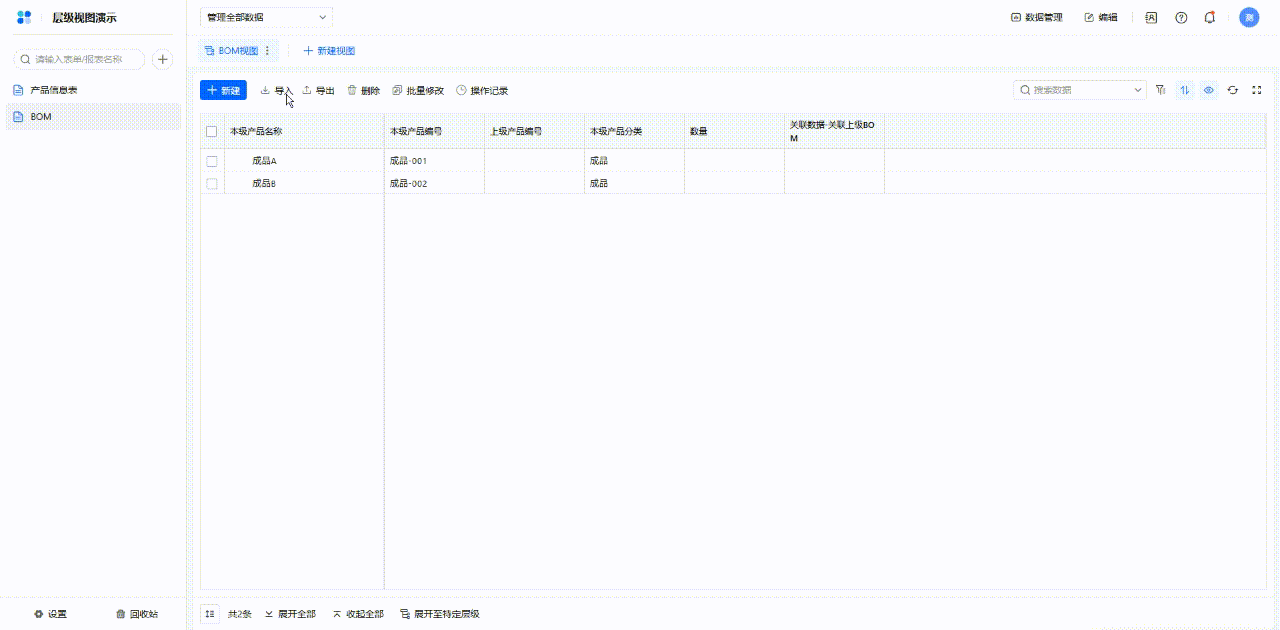Open the BOM视图 tab options menu
Viewport: 1280px width, 630px height.
point(267,50)
